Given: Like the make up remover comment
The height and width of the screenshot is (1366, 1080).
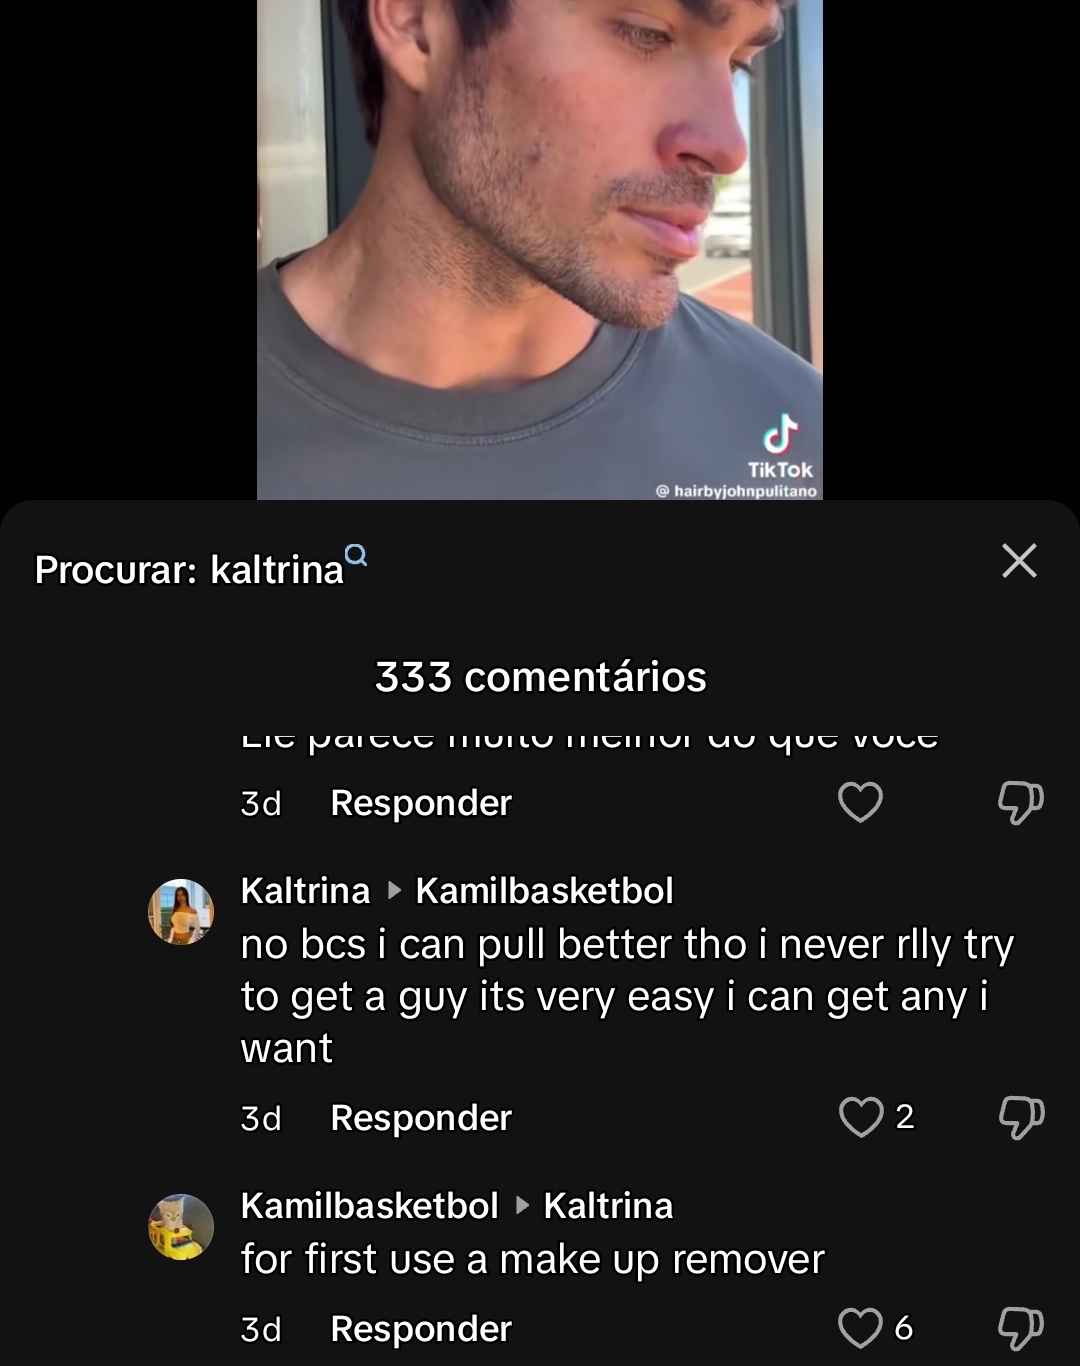Looking at the screenshot, I should [x=860, y=1328].
